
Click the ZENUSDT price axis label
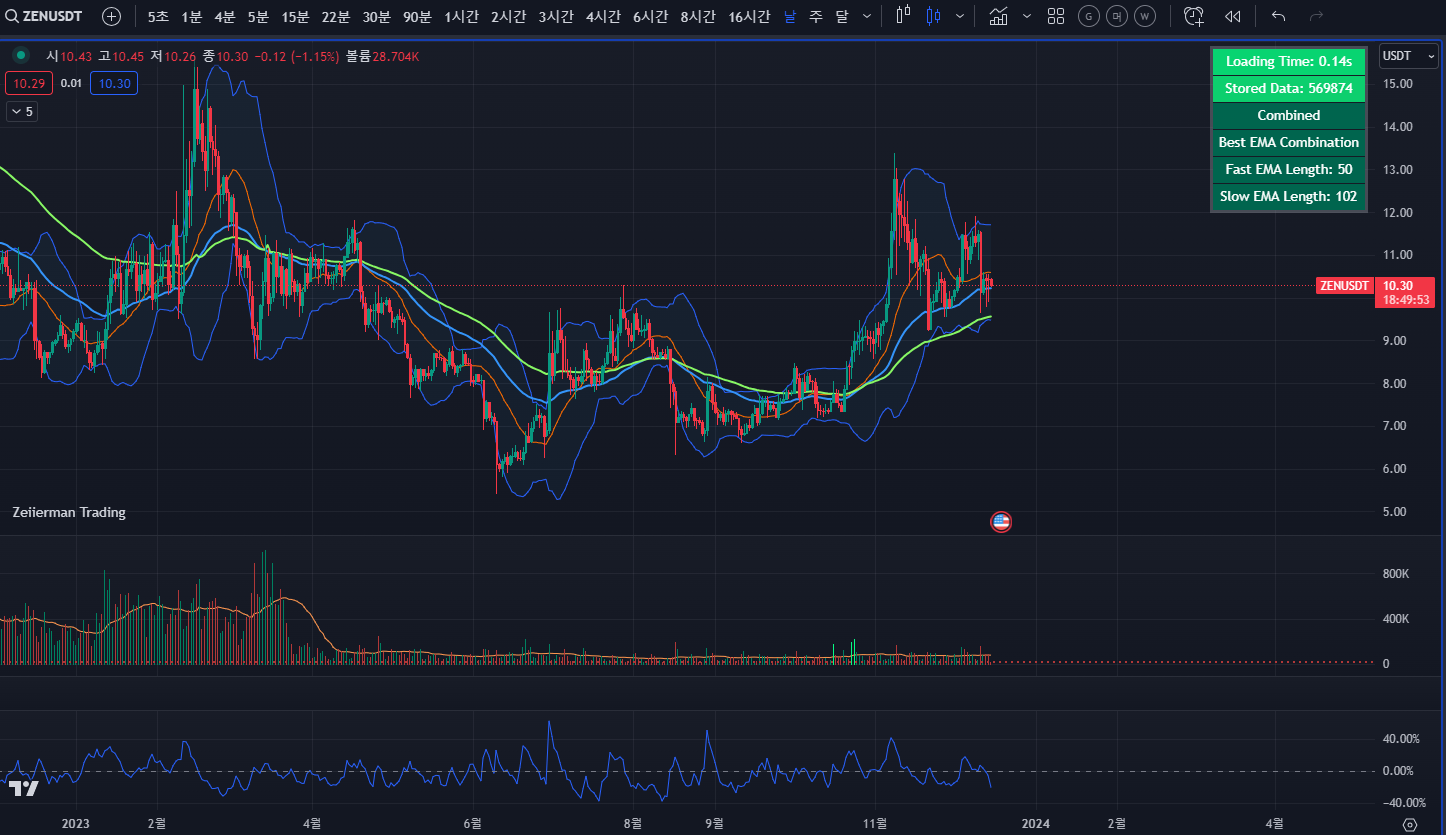(1344, 285)
